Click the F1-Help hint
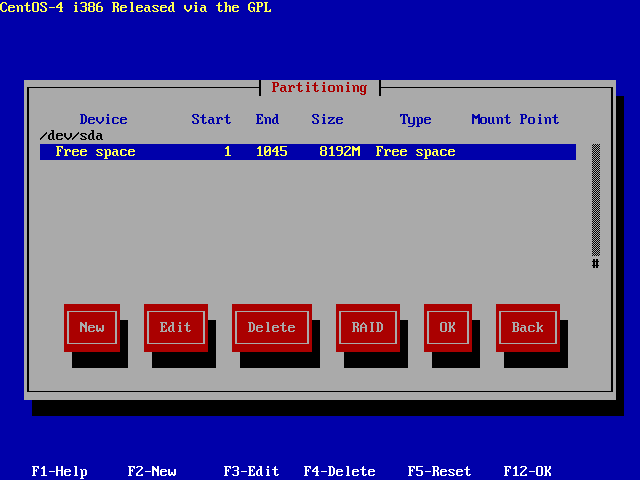Viewport: 640px width, 480px height. 60,471
